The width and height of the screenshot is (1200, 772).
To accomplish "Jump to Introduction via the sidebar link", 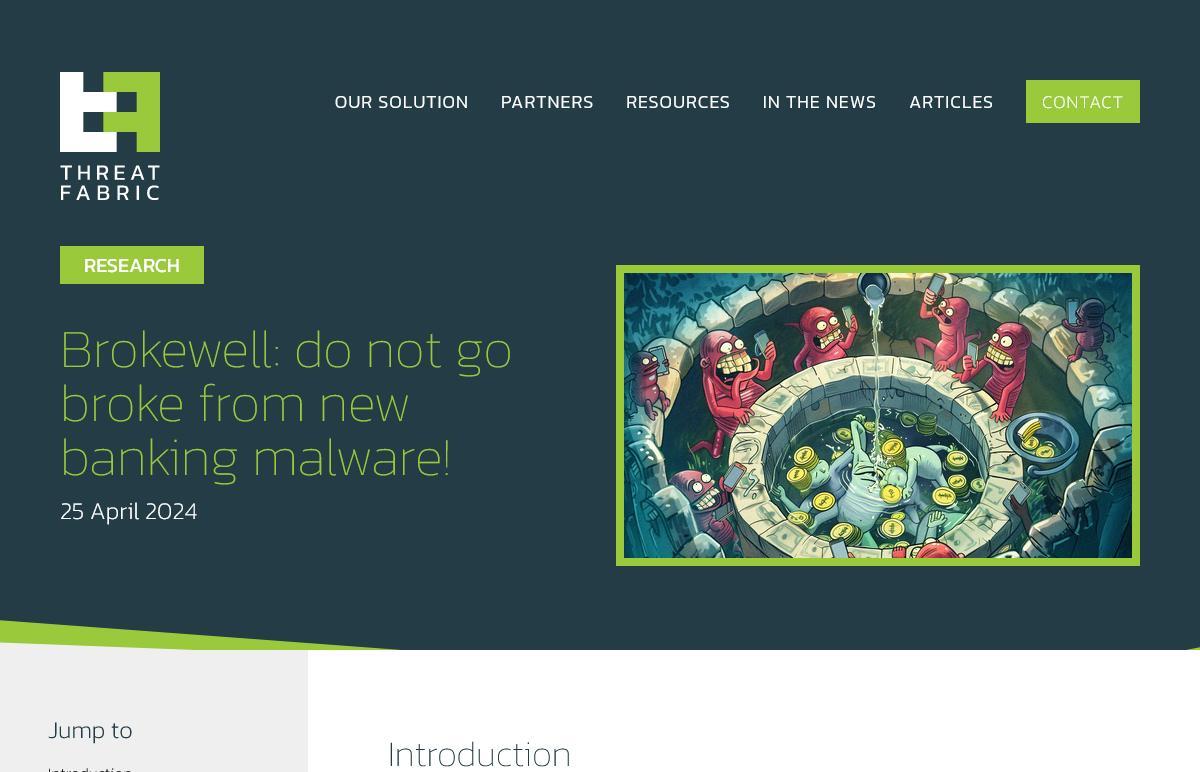I will (90, 768).
